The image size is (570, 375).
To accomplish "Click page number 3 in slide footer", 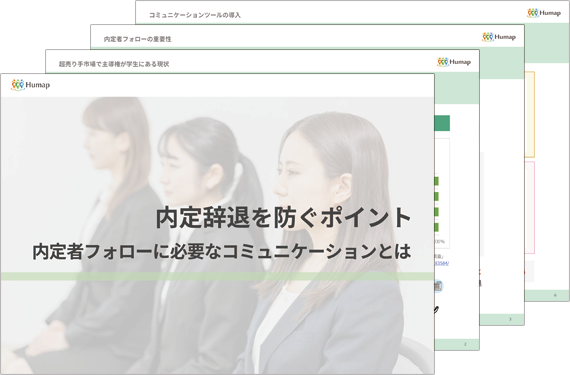I will coord(510,319).
